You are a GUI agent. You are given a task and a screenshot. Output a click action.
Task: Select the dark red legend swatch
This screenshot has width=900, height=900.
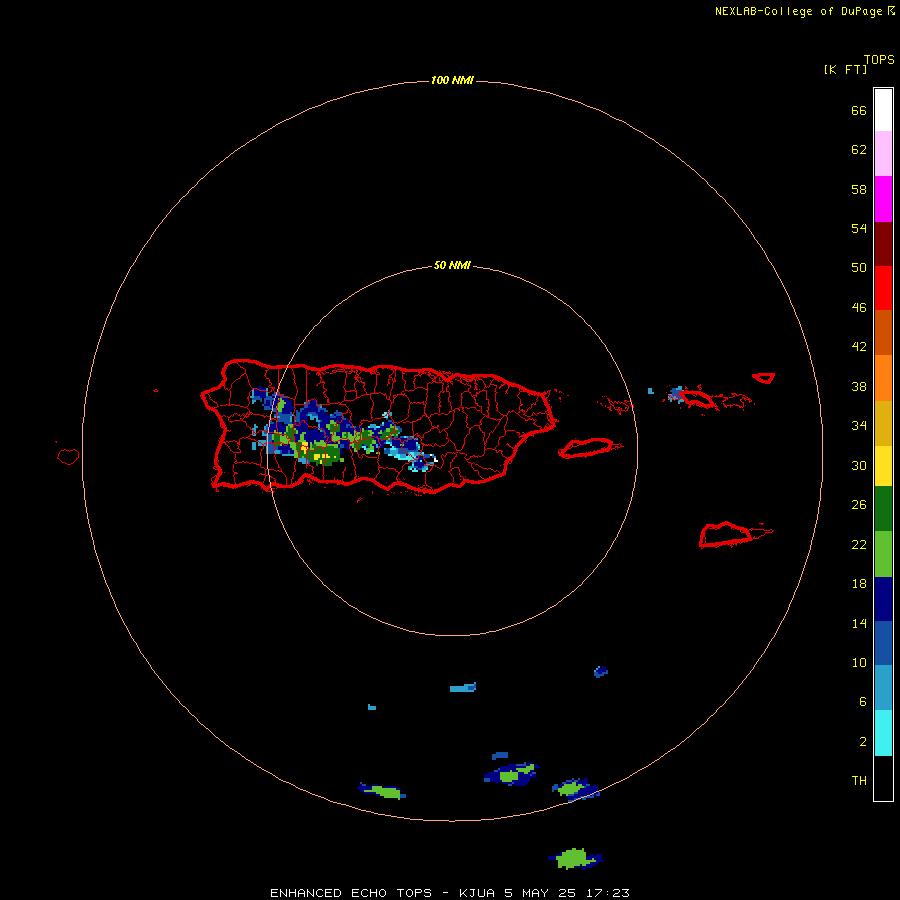(883, 244)
